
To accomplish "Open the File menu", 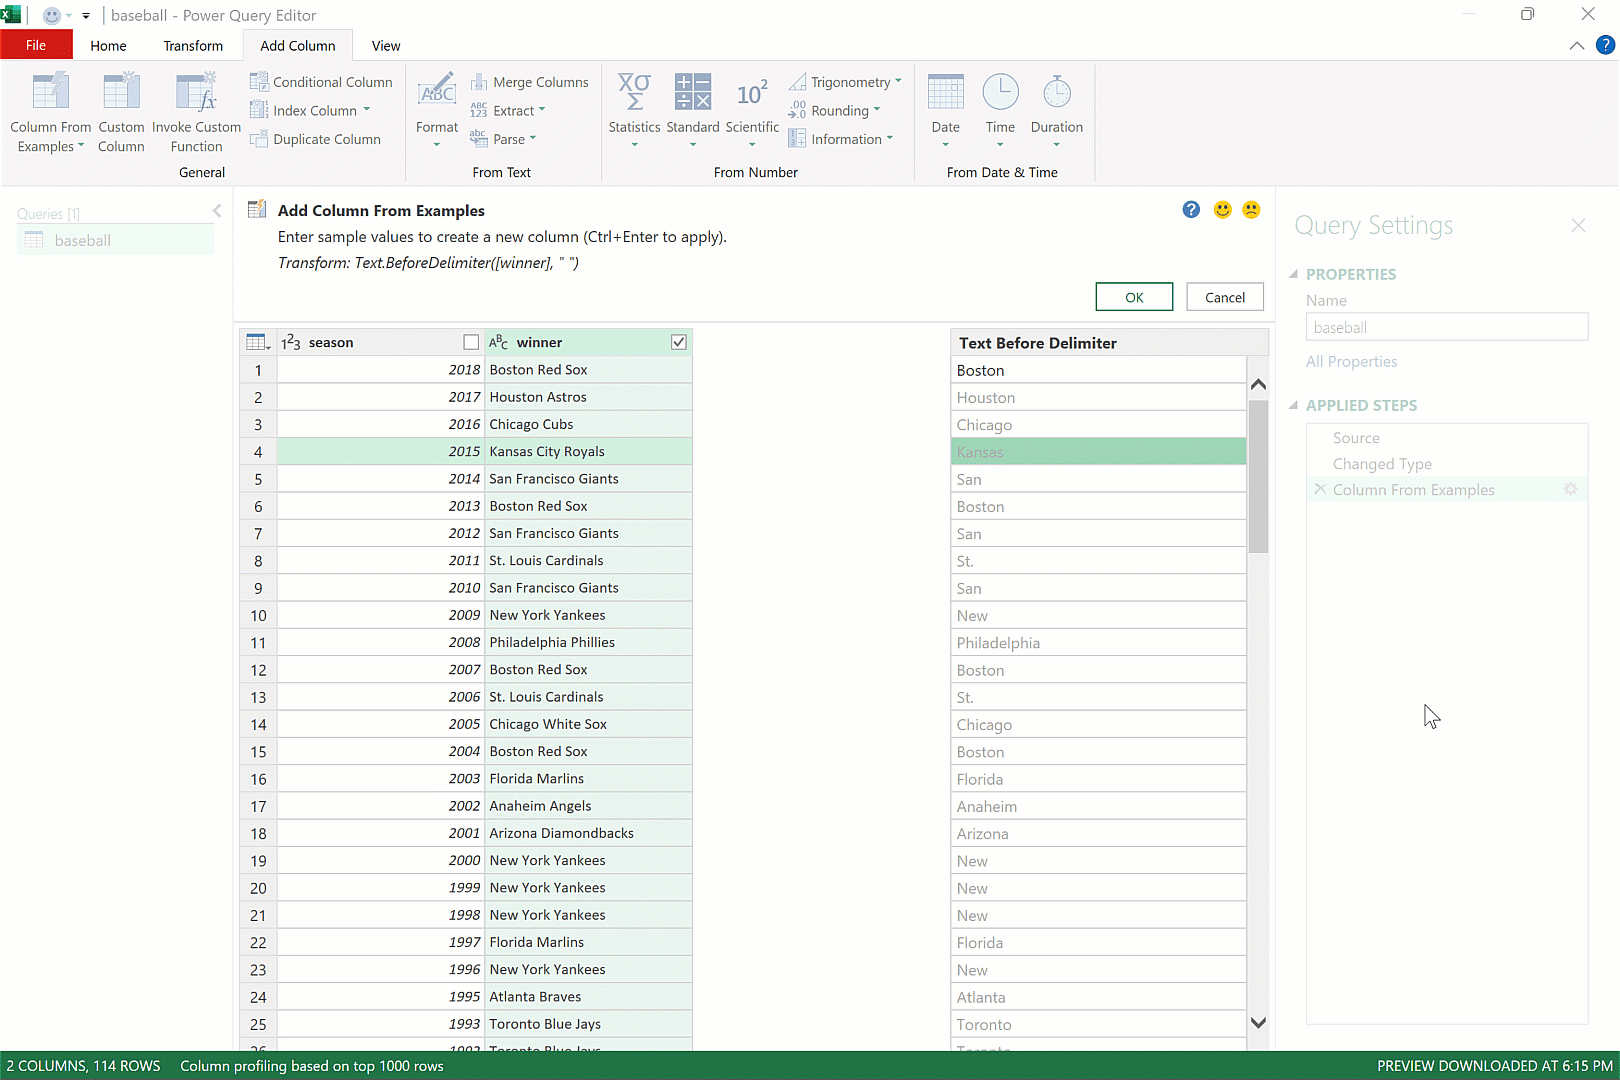I will (36, 46).
